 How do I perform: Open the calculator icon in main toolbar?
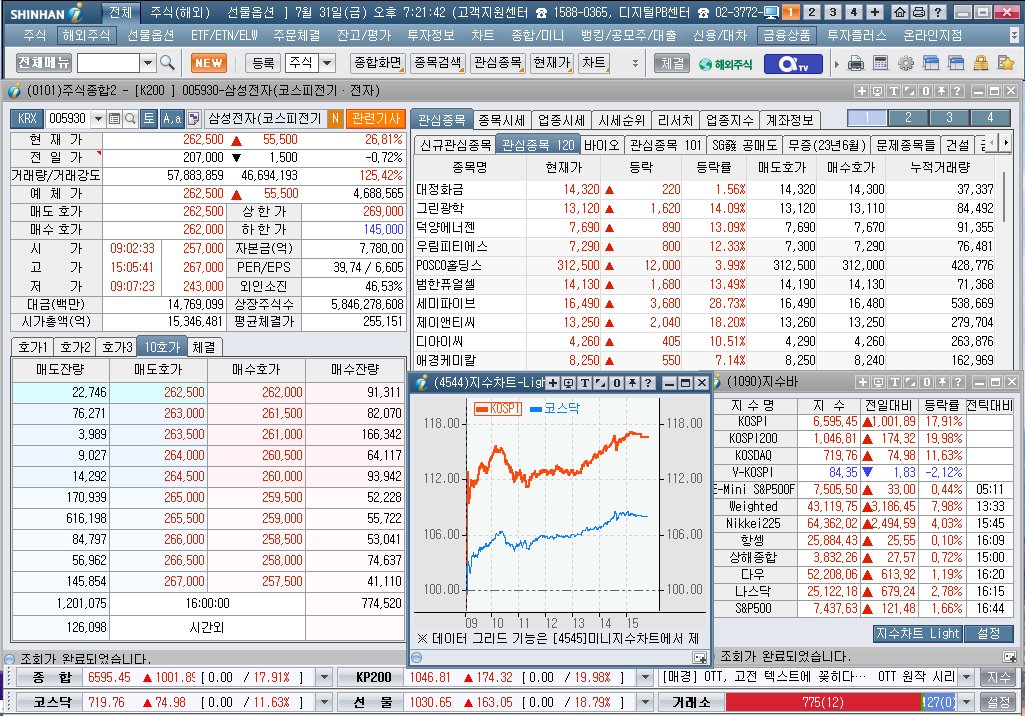click(881, 63)
